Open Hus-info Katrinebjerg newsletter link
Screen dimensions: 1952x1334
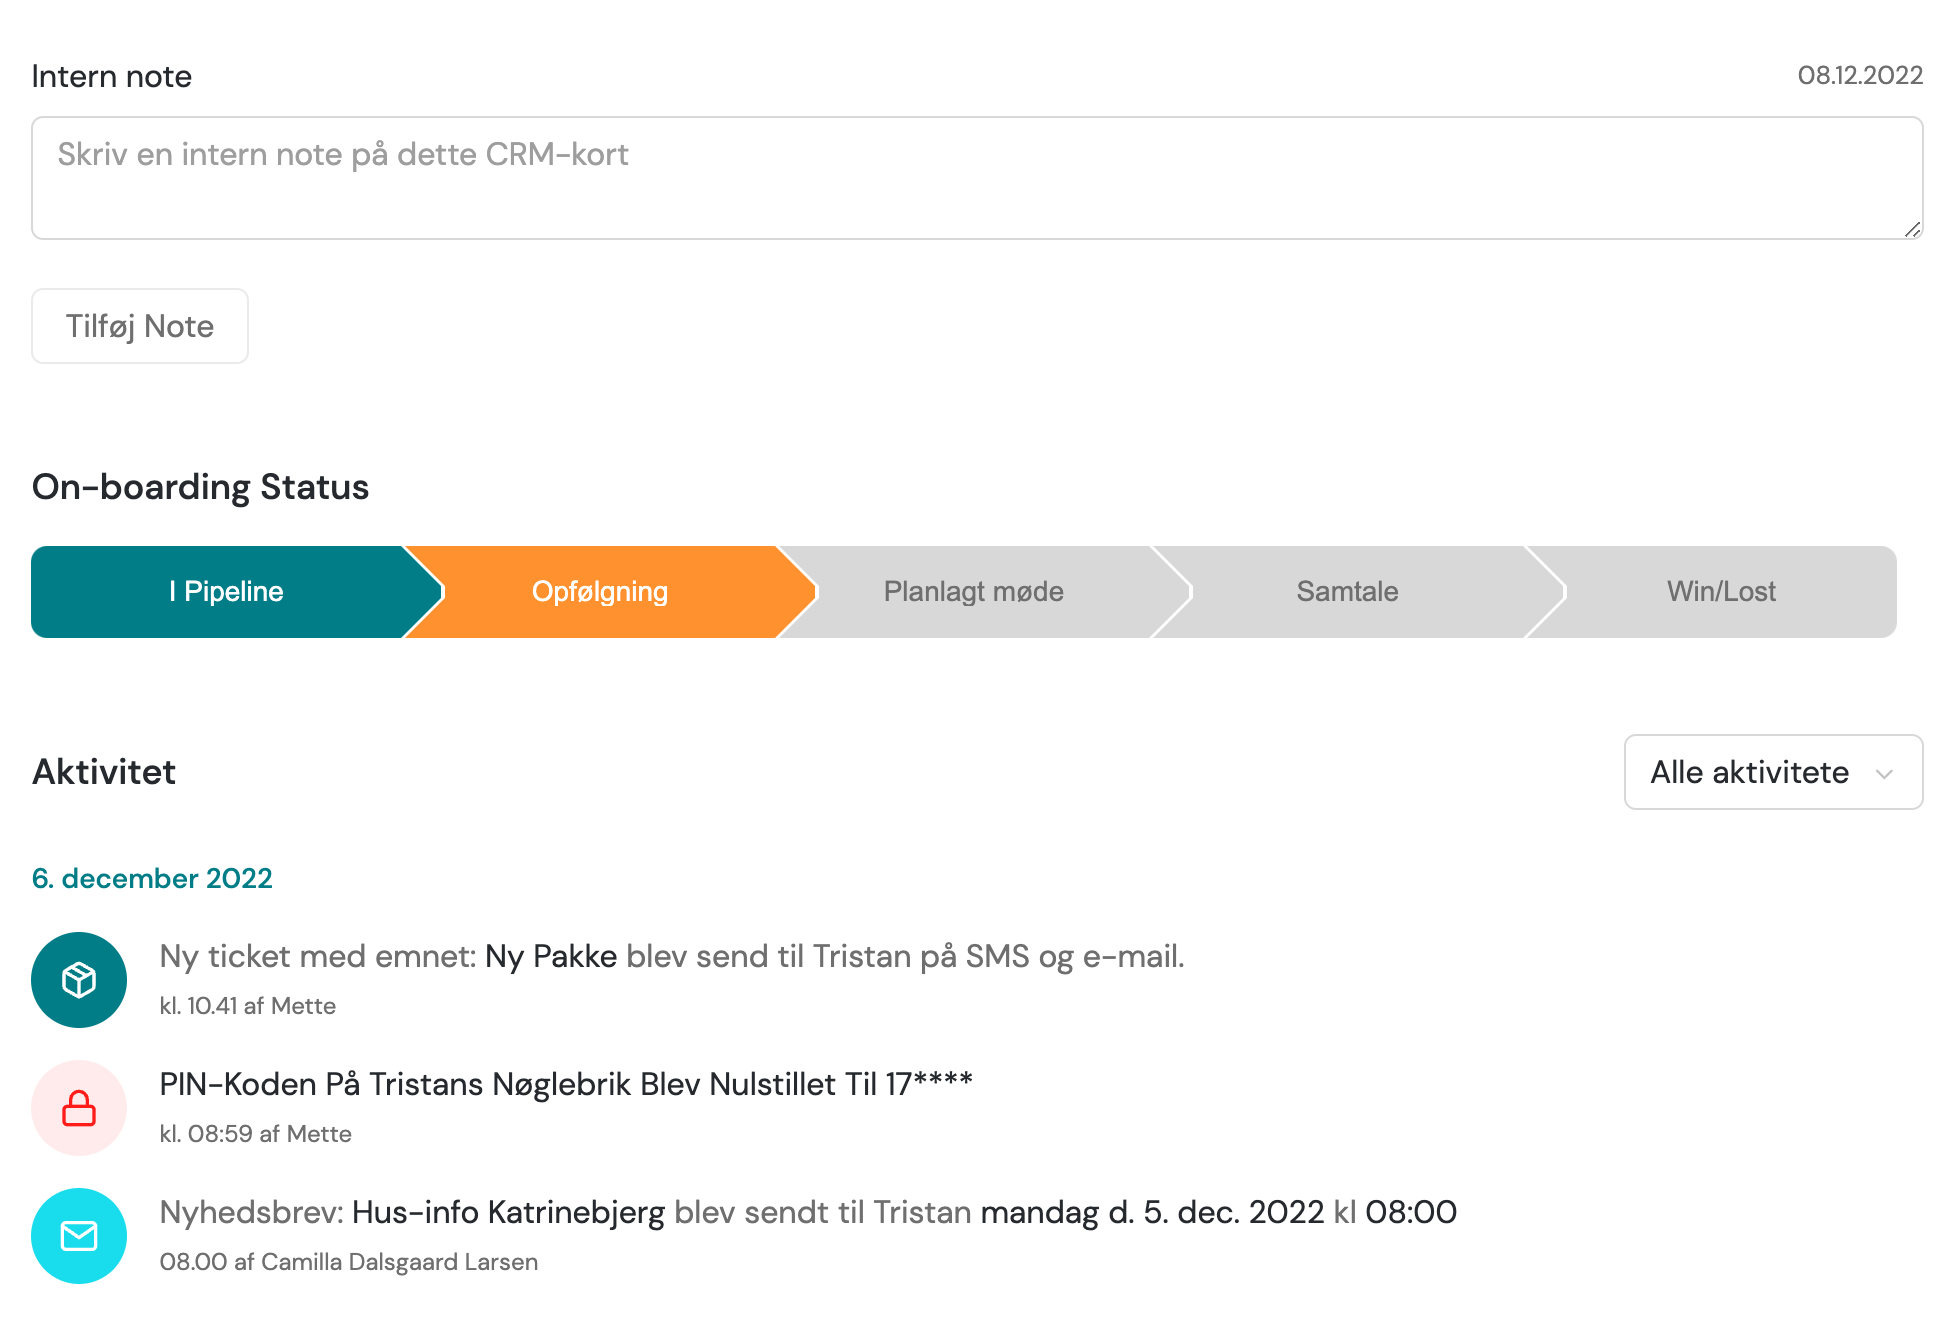[x=508, y=1212]
